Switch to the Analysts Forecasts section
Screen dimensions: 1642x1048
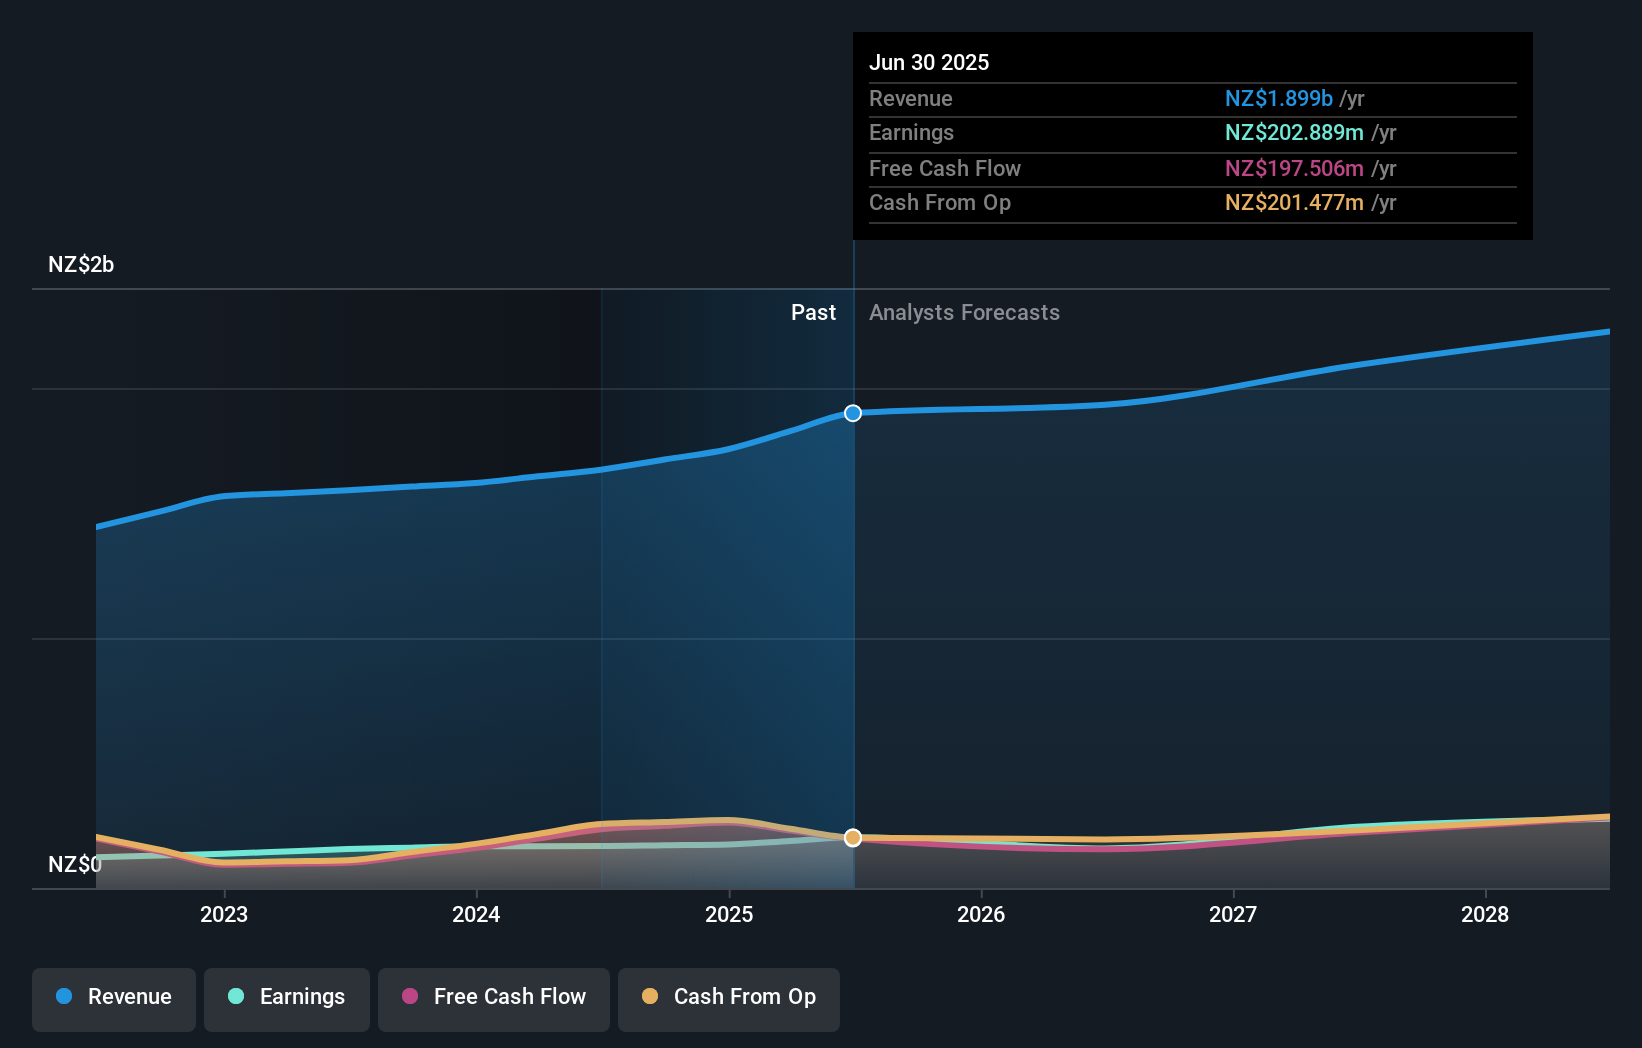[963, 312]
